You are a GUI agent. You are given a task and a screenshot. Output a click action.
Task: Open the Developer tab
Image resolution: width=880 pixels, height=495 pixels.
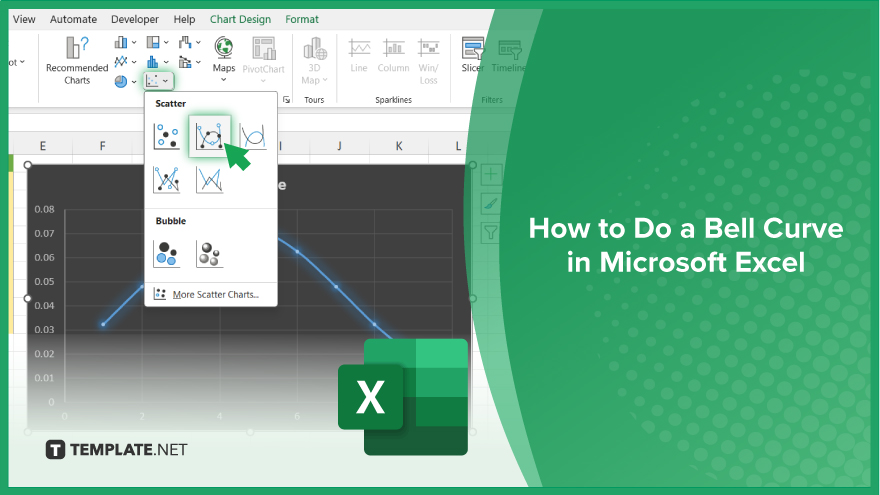pos(135,19)
